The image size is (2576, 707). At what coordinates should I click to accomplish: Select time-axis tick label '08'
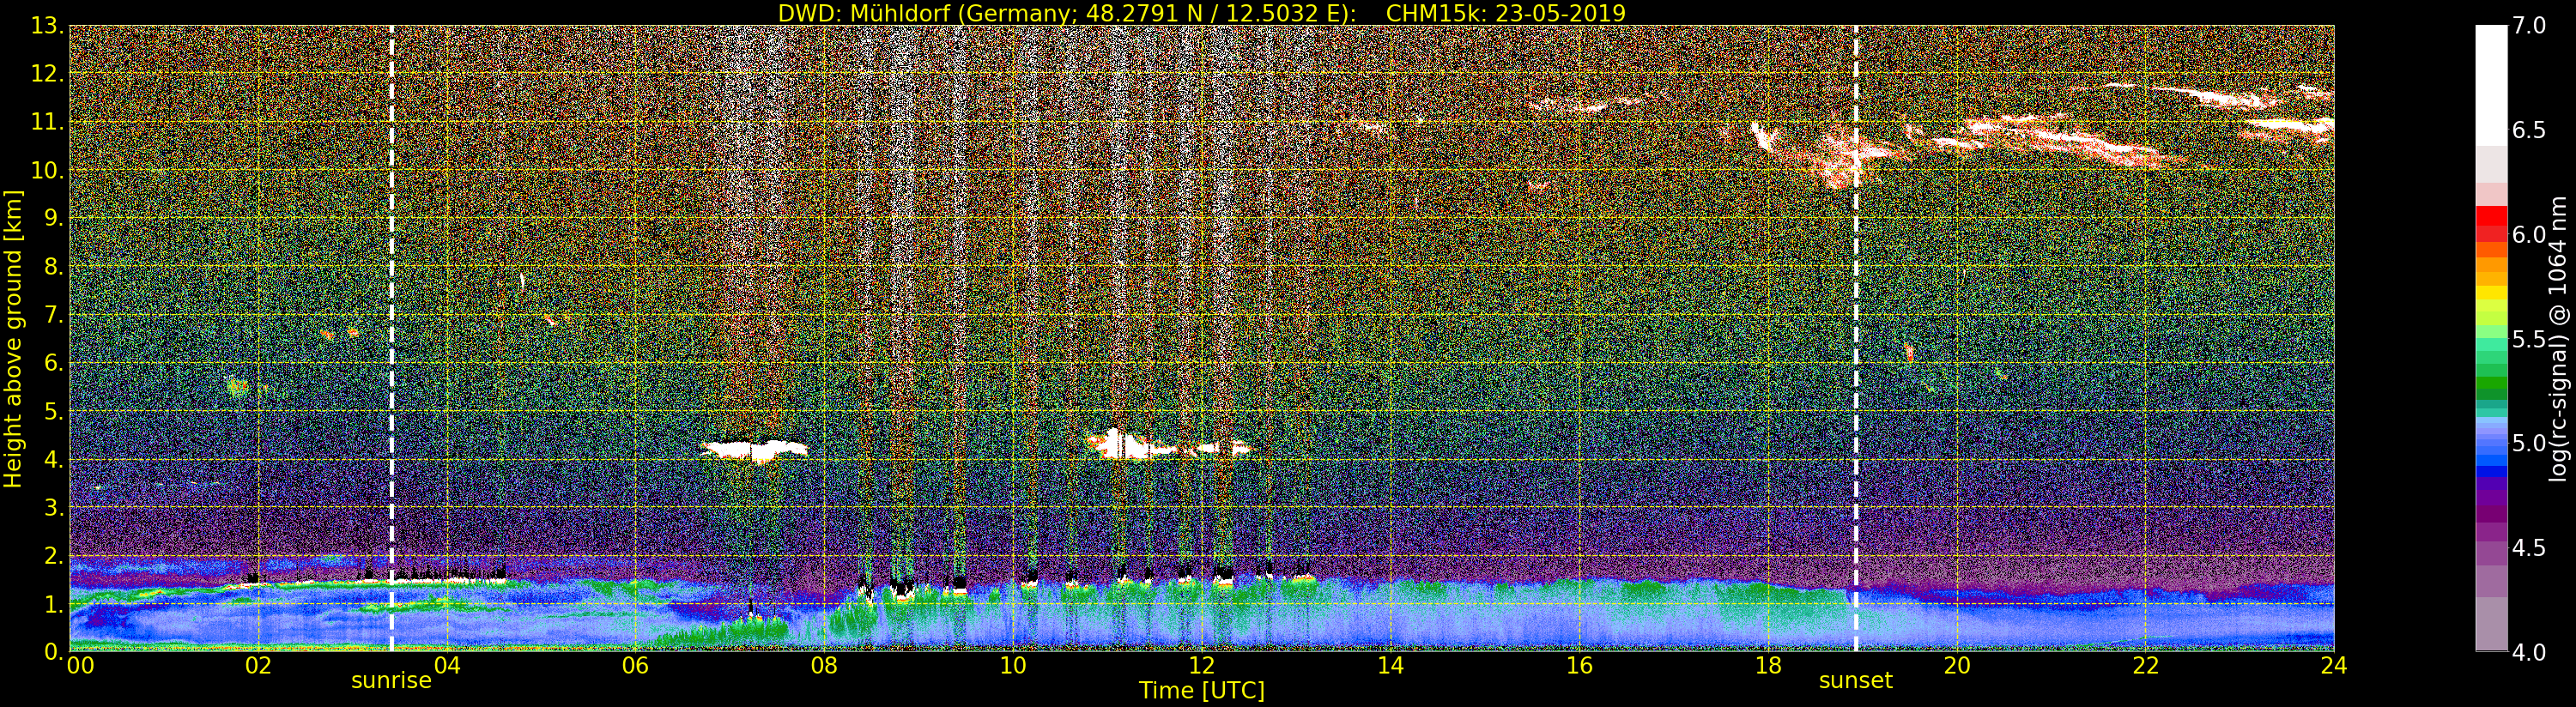point(824,665)
